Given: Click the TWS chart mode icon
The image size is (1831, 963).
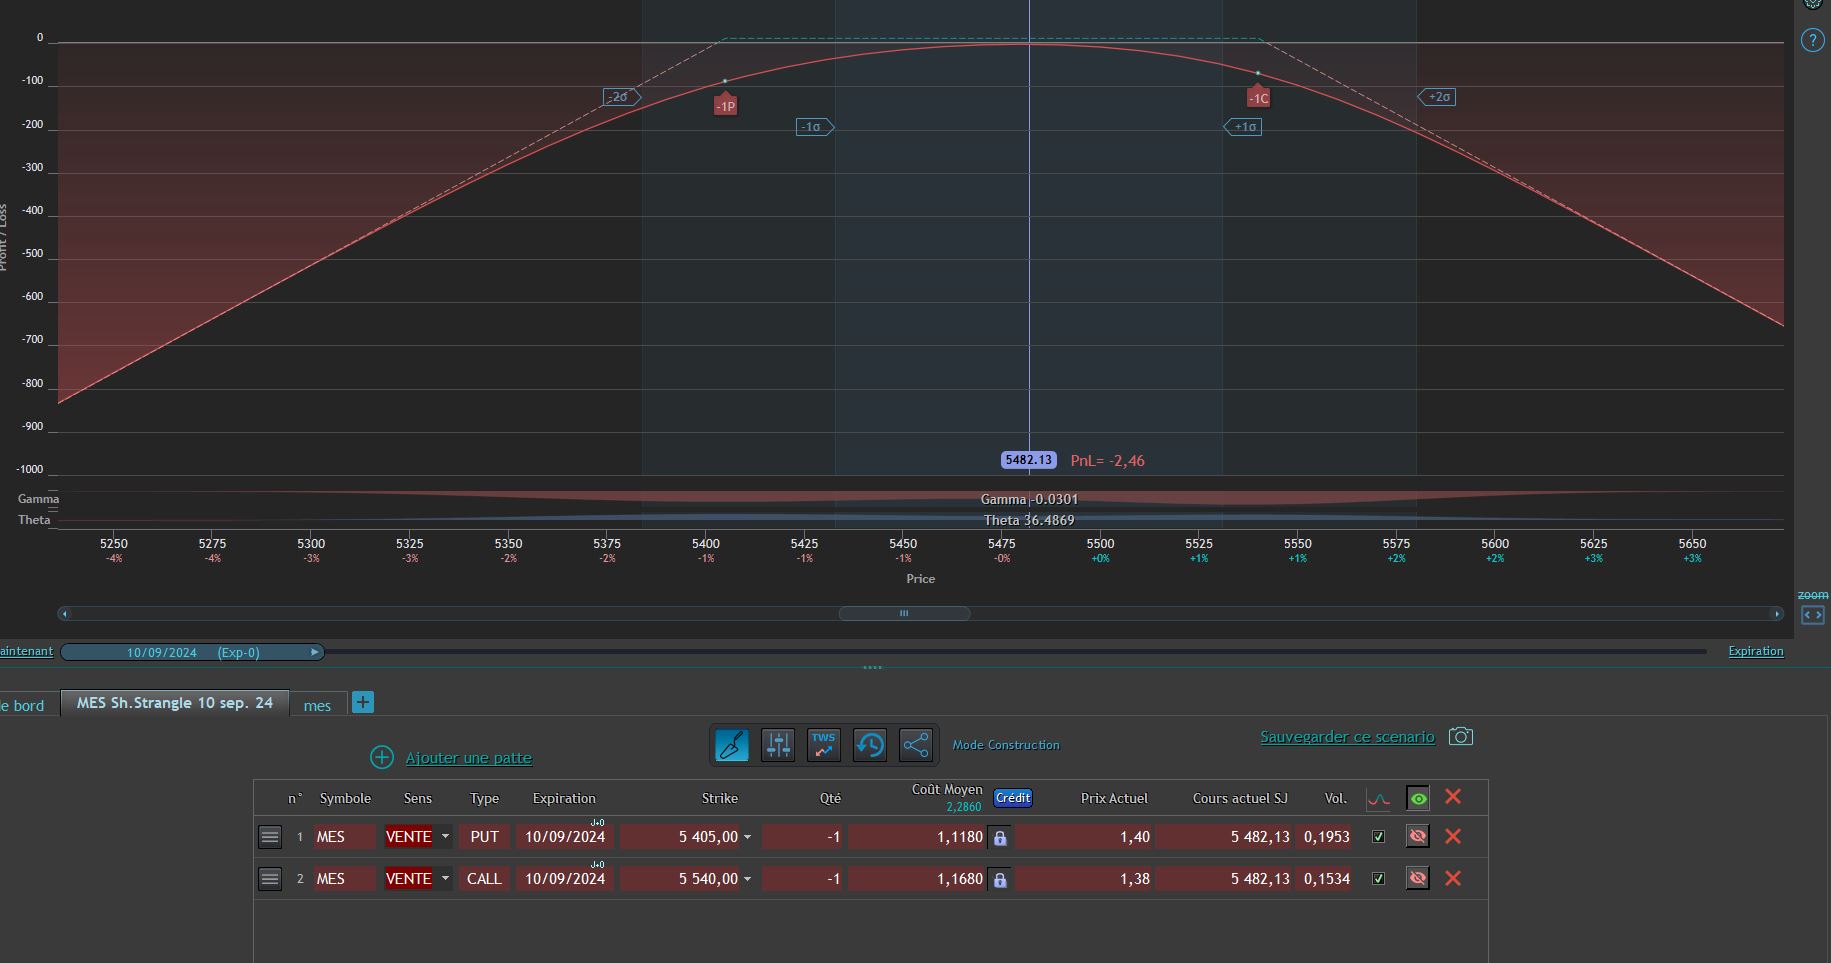Looking at the screenshot, I should tap(824, 745).
